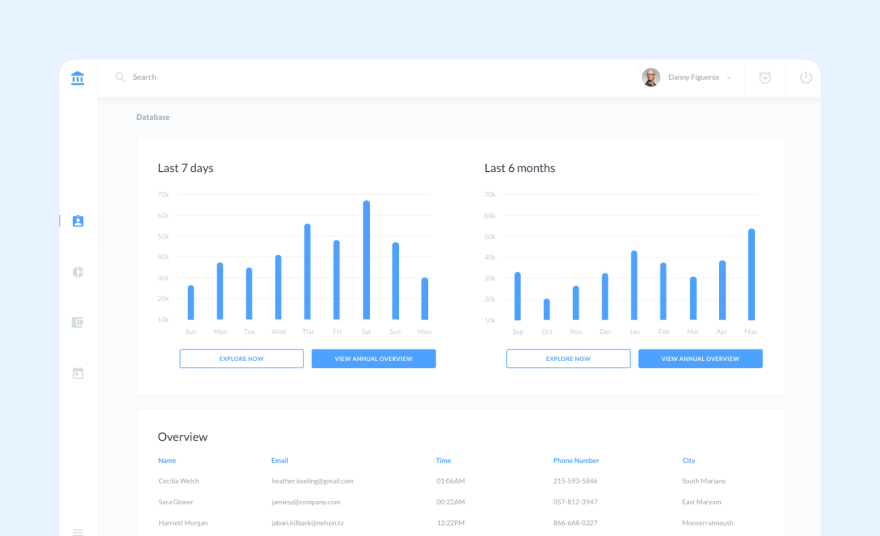Open the calendar sidebar icon

[78, 373]
